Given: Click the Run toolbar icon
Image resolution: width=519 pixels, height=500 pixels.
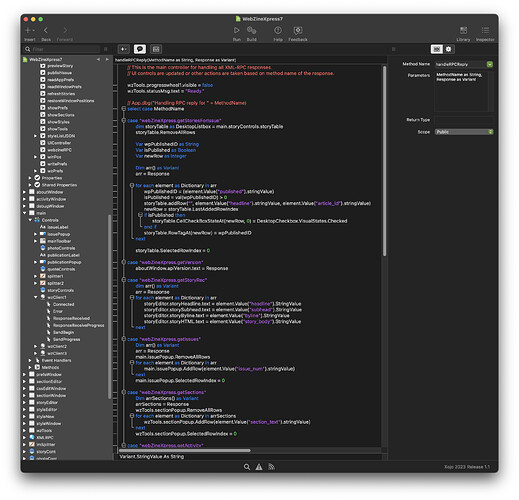Looking at the screenshot, I should point(236,30).
